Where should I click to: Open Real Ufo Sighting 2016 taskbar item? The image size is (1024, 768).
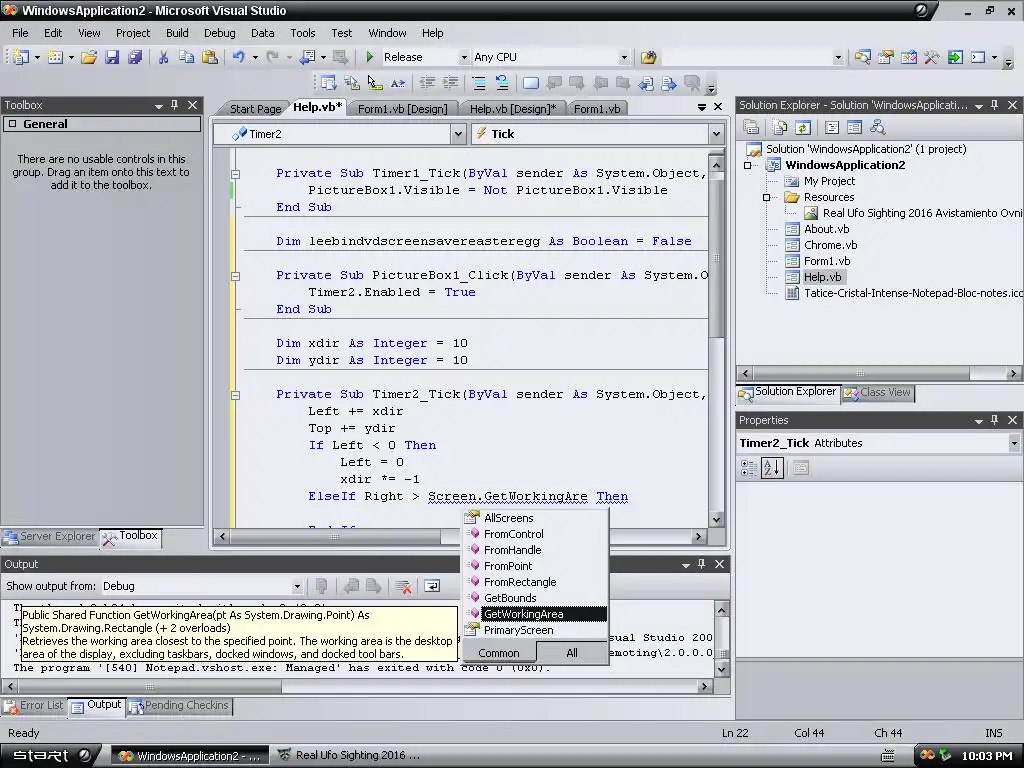pos(350,756)
